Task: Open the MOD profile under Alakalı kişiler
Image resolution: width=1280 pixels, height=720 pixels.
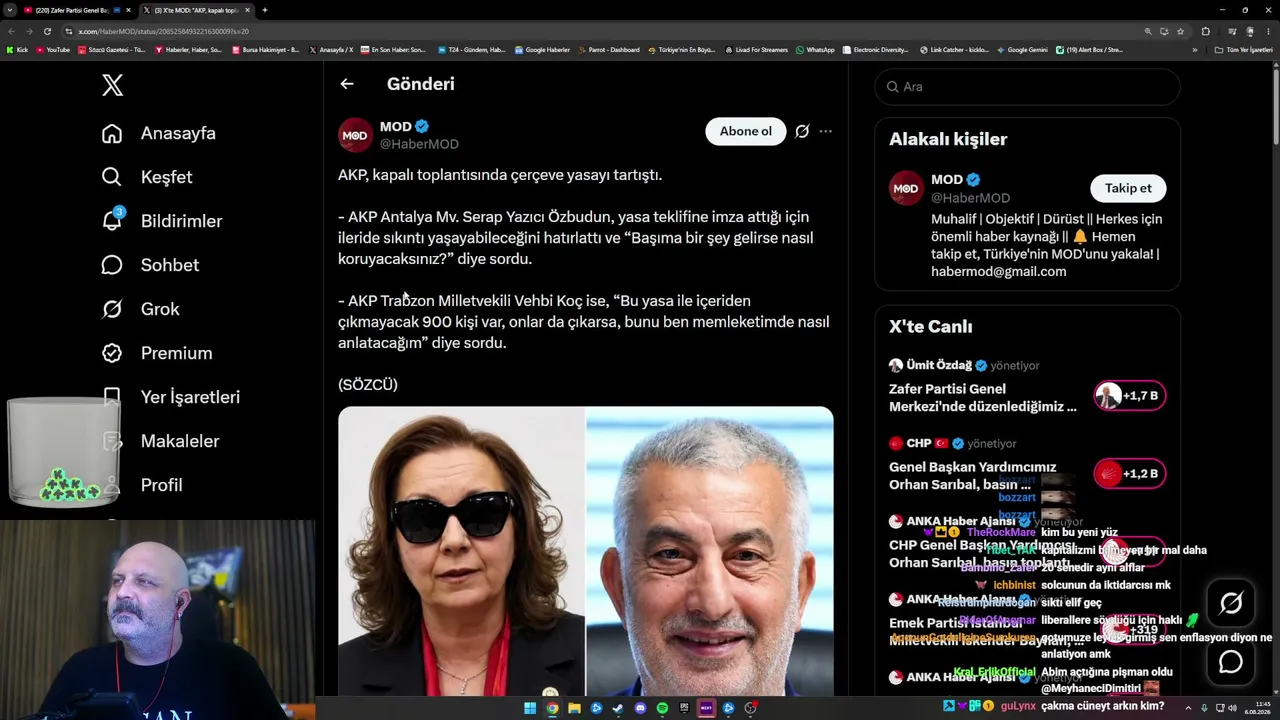Action: (947, 180)
